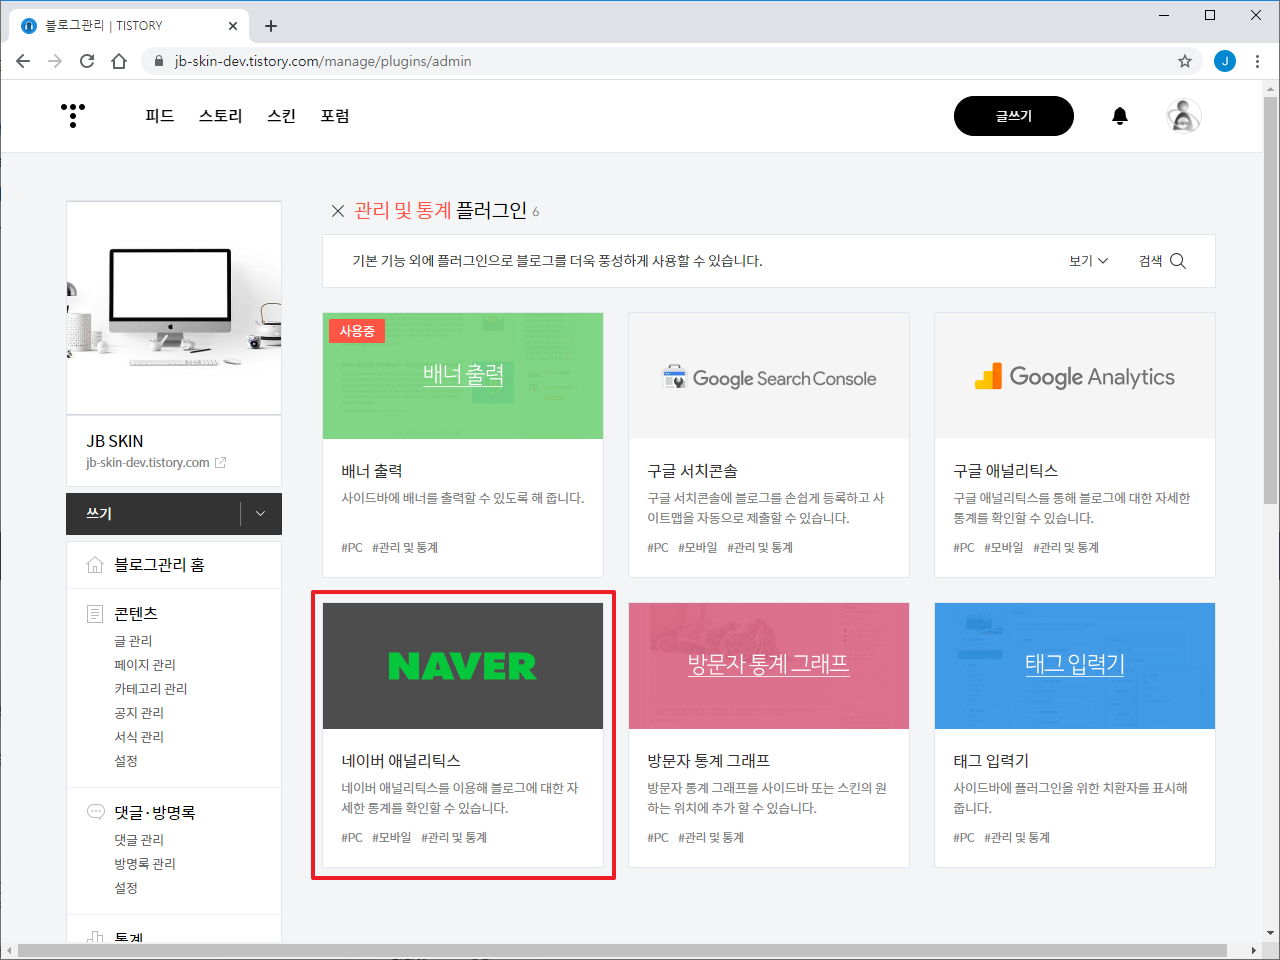The width and height of the screenshot is (1280, 960).
Task: Click the 관리 및 통계 category heading
Action: pos(403,211)
